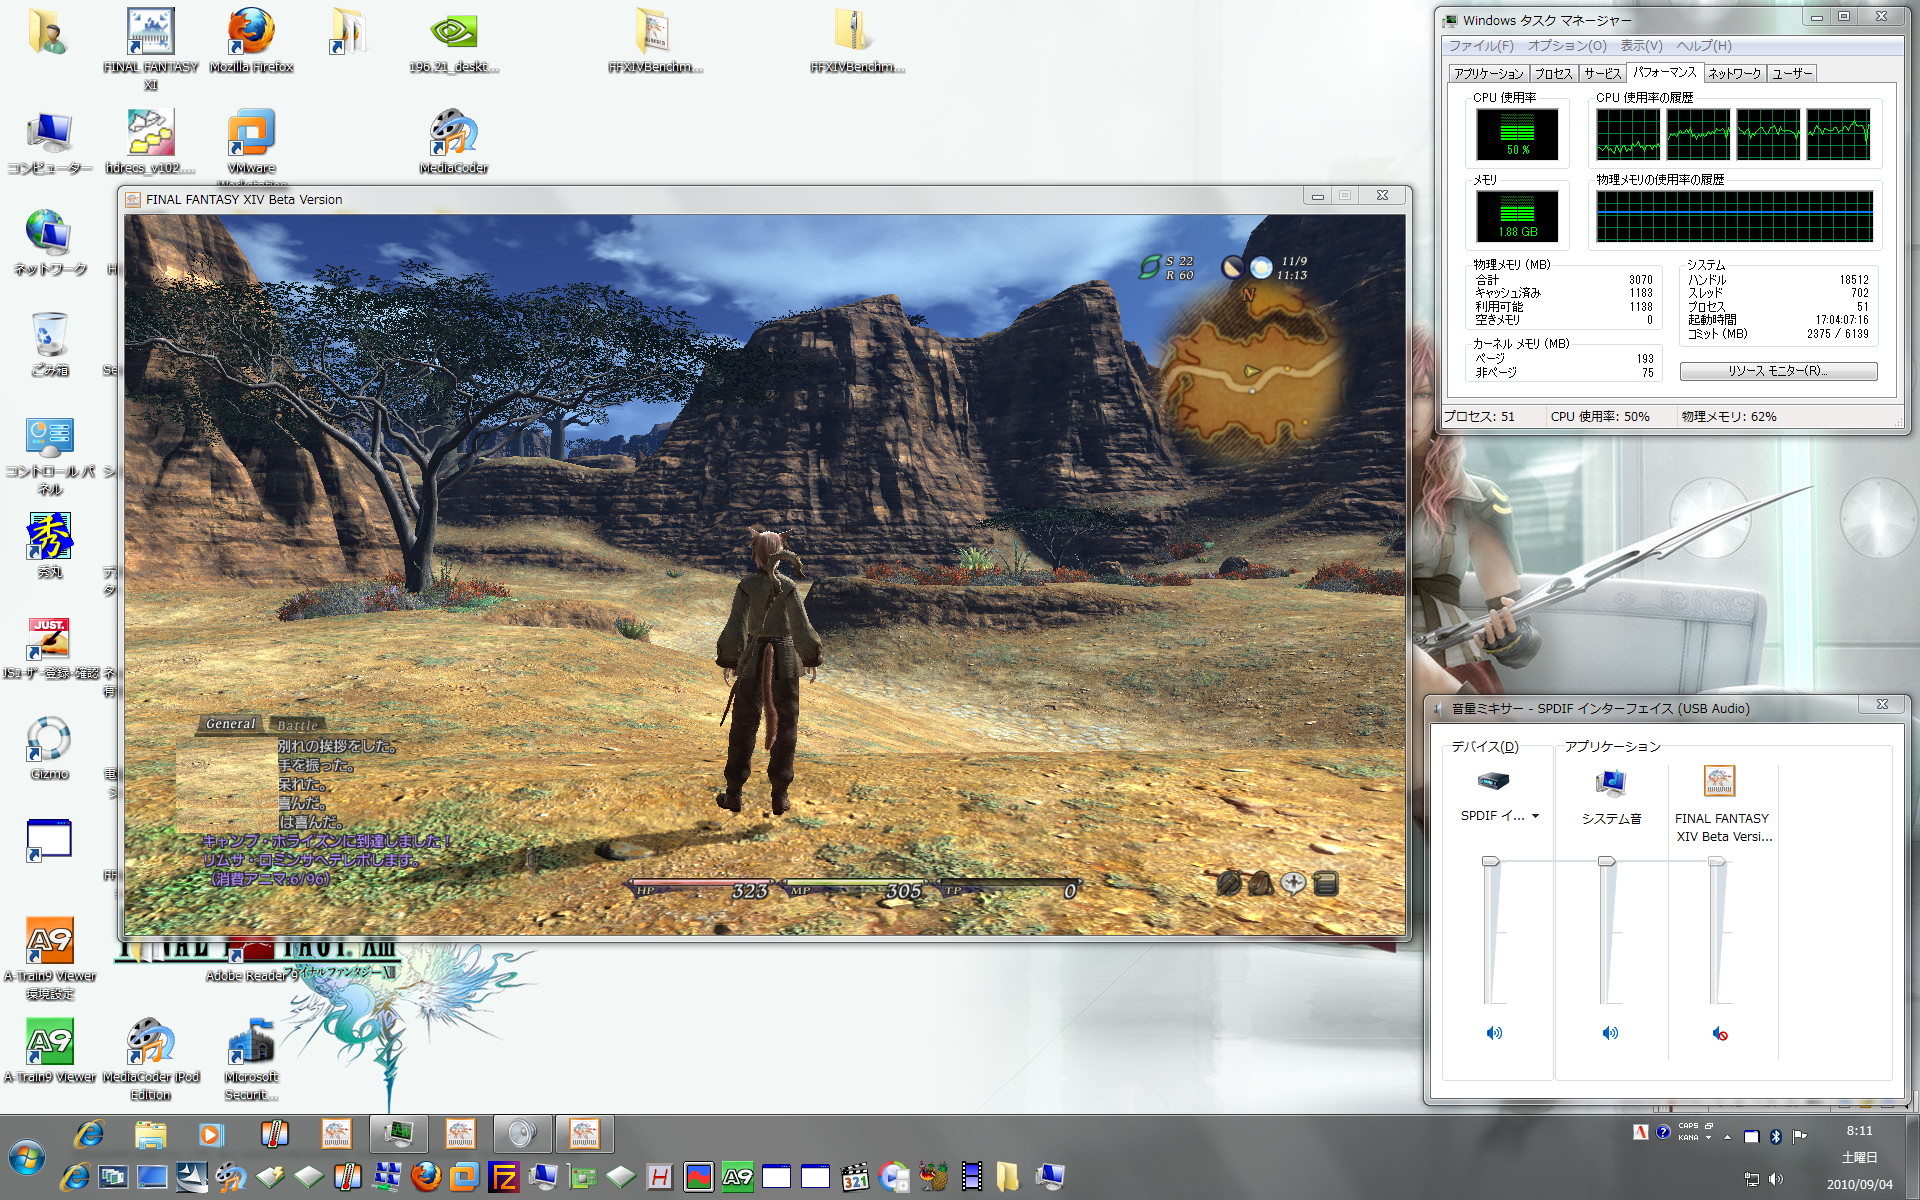Image resolution: width=1920 pixels, height=1200 pixels.
Task: Switch to the ネットワーク tab
Action: [1734, 74]
